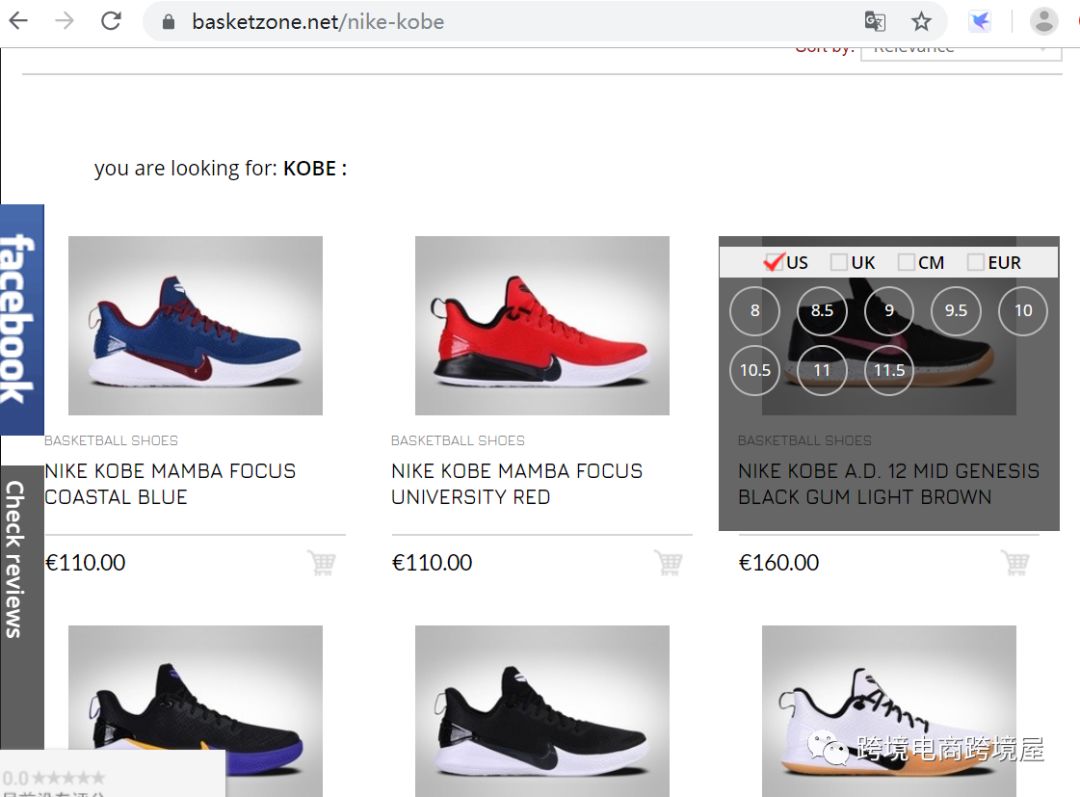
Task: Click the black and white shoe image
Action: [542, 711]
